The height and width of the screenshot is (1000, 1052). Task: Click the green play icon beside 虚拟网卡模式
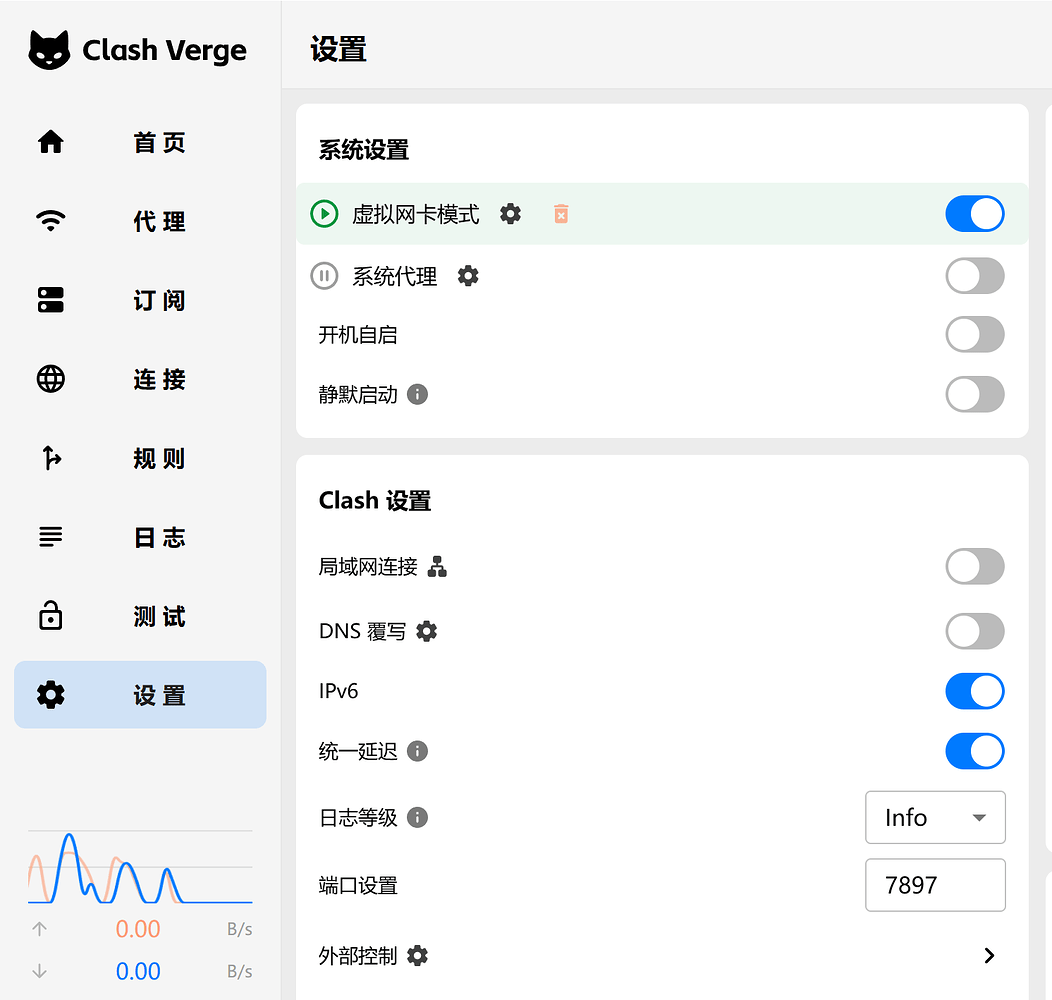pos(324,214)
